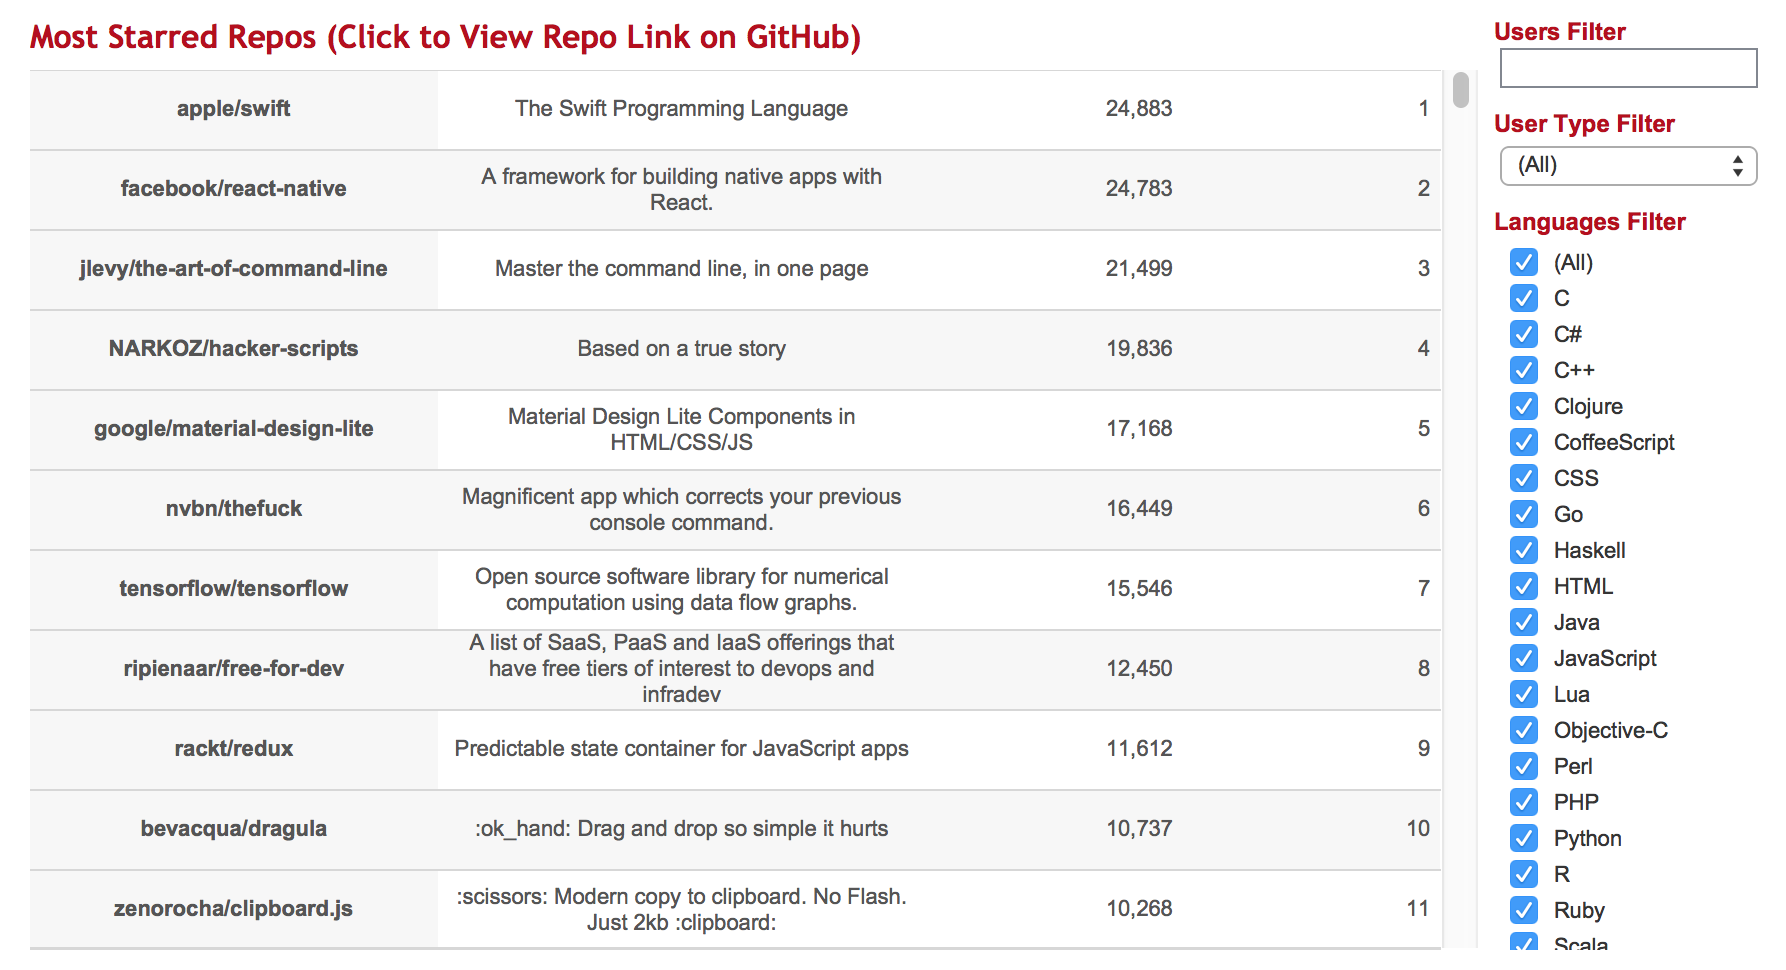Uncheck the (All) languages checkbox
Viewport: 1786px width, 970px height.
point(1524,262)
